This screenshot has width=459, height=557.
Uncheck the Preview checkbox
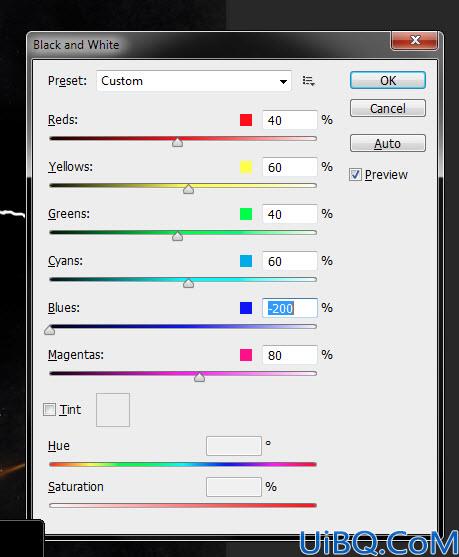point(355,174)
